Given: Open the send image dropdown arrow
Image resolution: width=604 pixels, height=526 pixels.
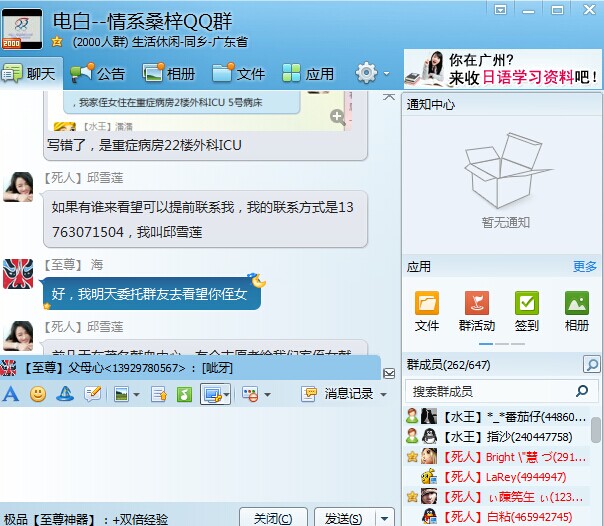Looking at the screenshot, I should coord(136,395).
